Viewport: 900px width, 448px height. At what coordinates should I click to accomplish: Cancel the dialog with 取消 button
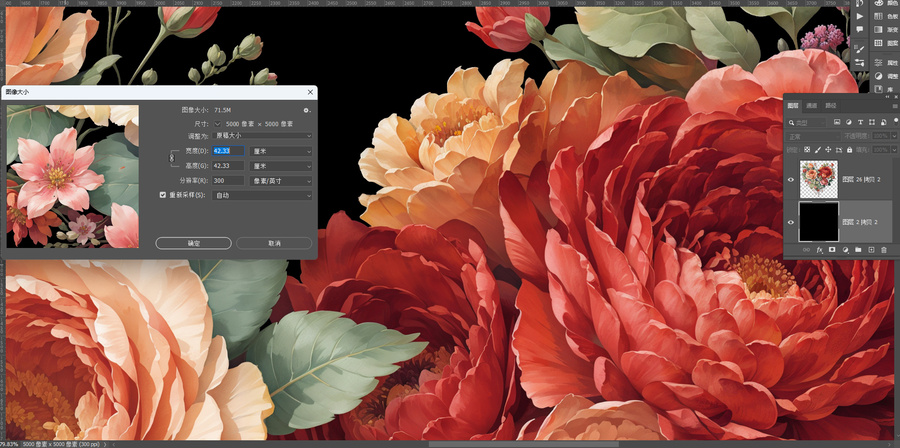274,243
